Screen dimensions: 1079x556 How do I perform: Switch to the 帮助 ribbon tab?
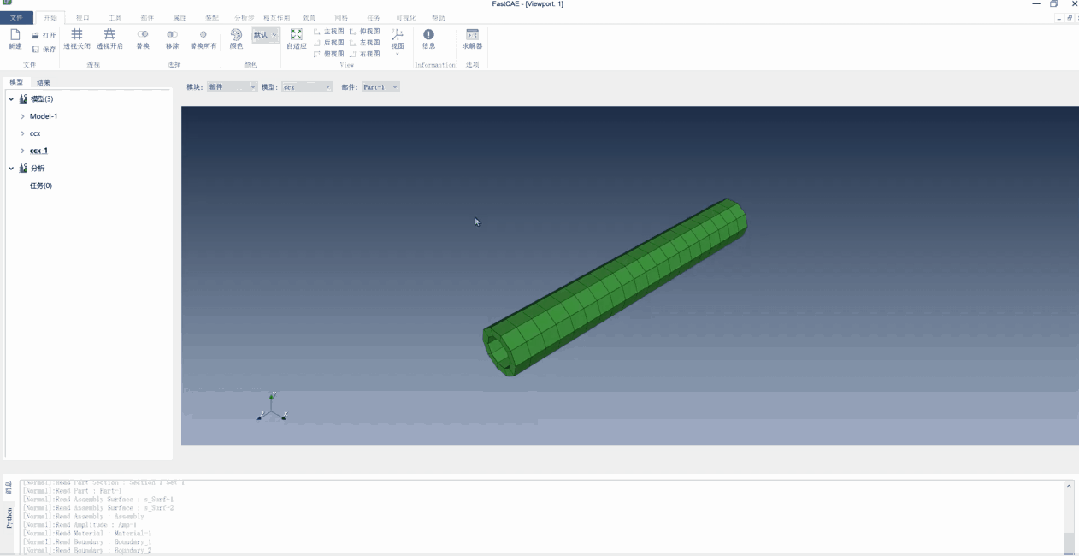(x=438, y=18)
